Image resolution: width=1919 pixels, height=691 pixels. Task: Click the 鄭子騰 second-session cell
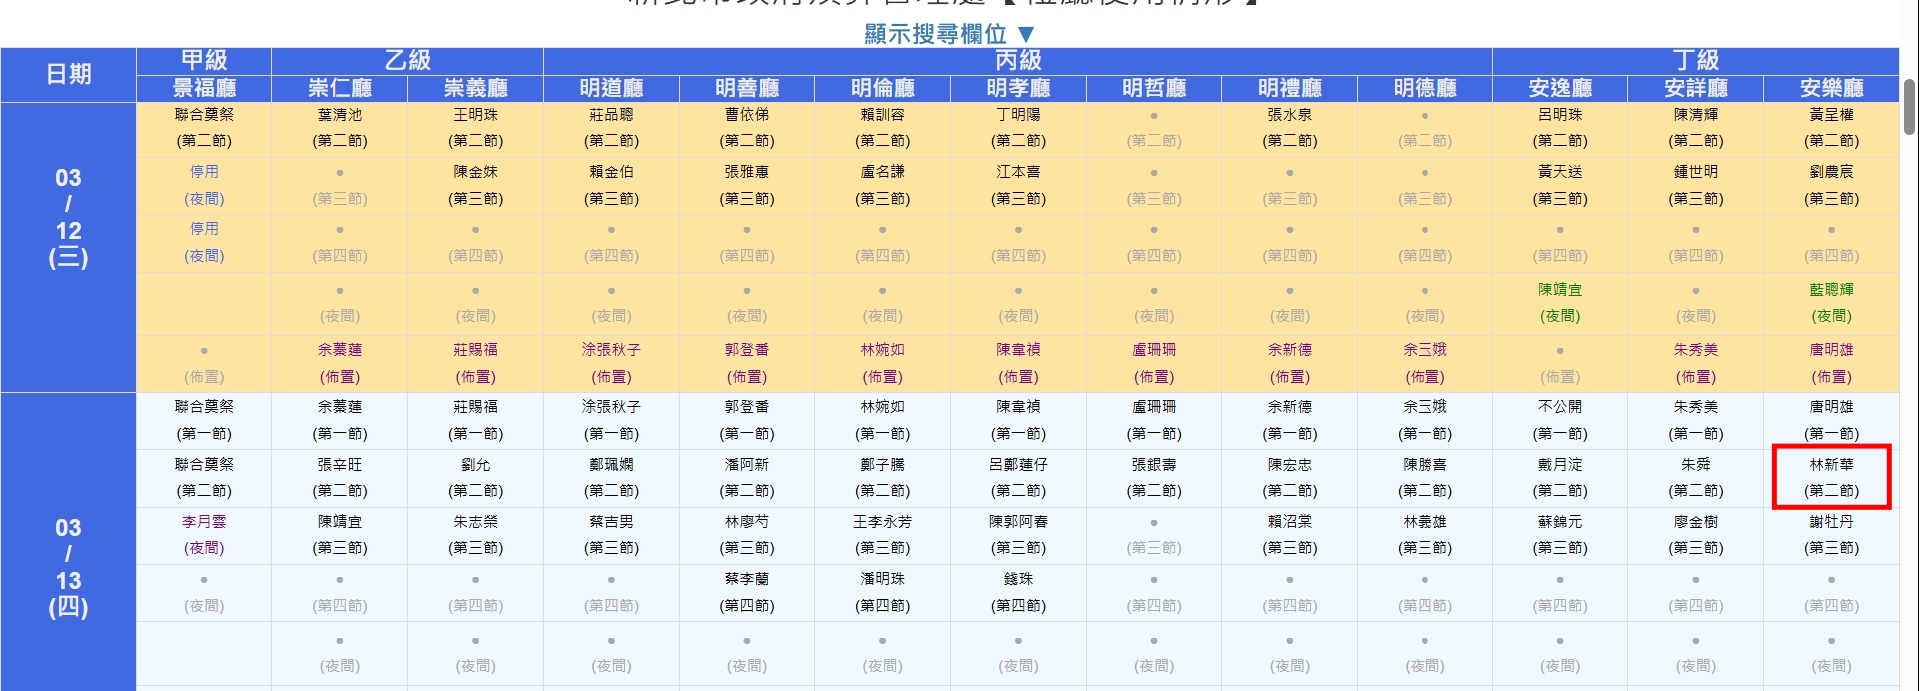coord(882,478)
